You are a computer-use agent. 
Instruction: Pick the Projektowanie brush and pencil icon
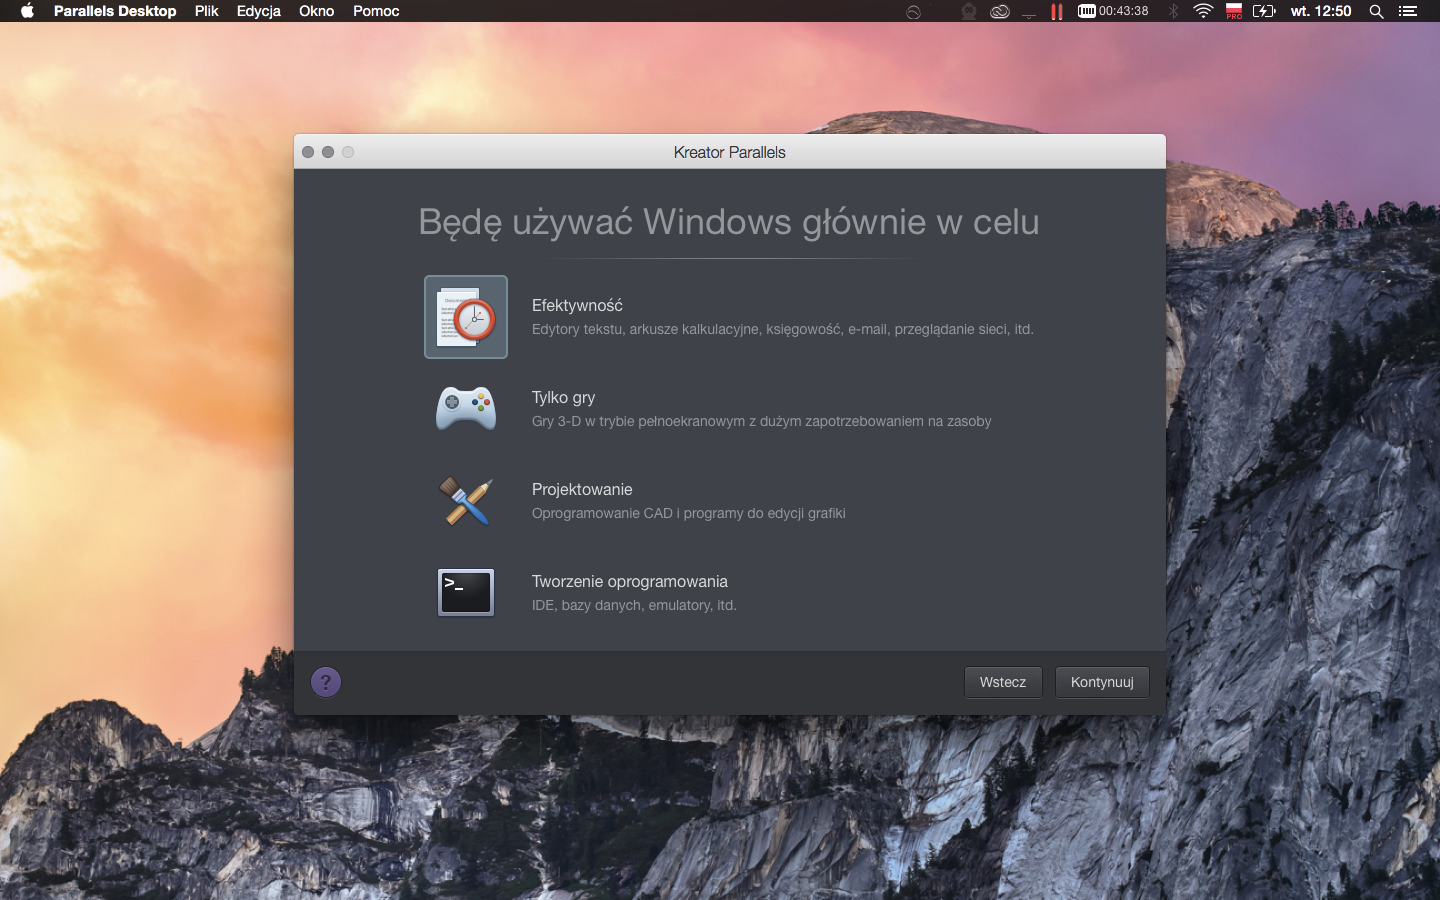(466, 500)
